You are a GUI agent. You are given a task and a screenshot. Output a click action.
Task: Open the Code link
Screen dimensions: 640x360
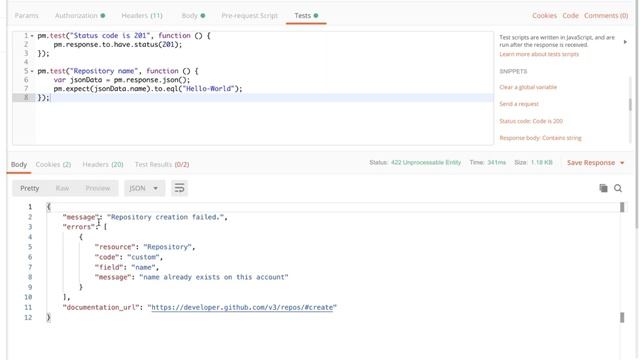pos(570,16)
